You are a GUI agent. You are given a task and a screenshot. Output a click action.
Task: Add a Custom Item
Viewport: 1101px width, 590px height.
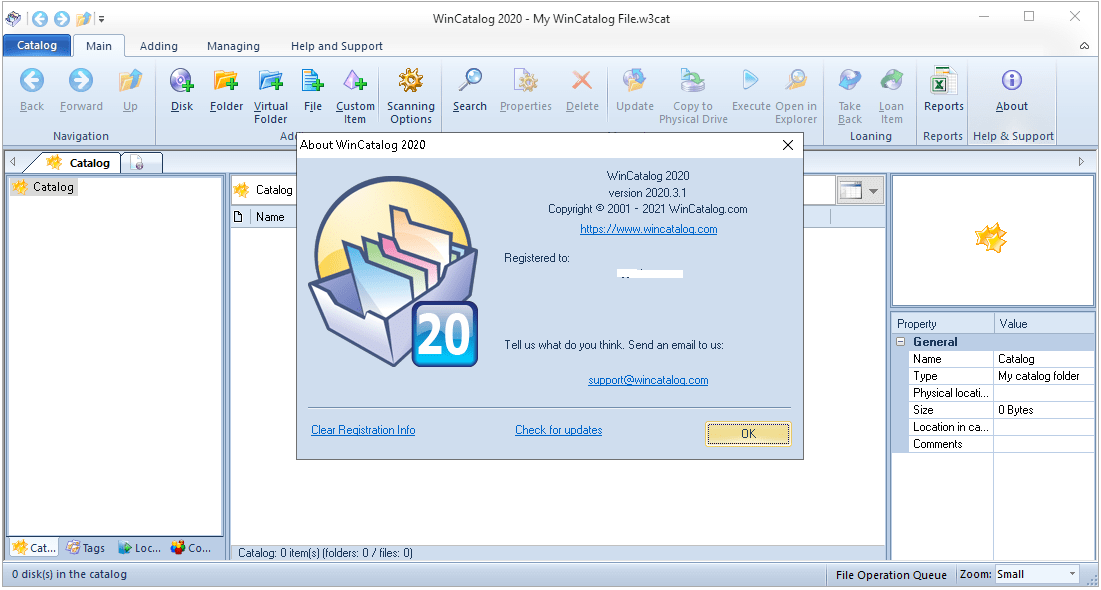355,97
